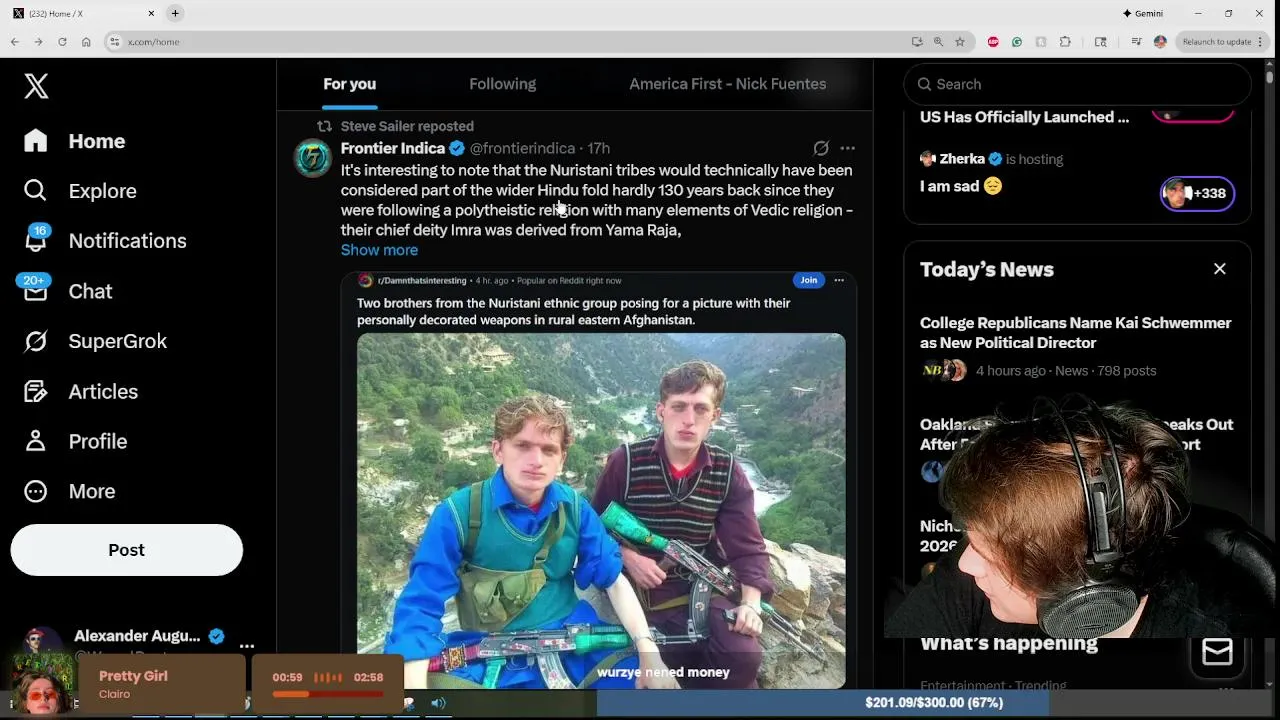Go forward in browser history

pos(38,42)
